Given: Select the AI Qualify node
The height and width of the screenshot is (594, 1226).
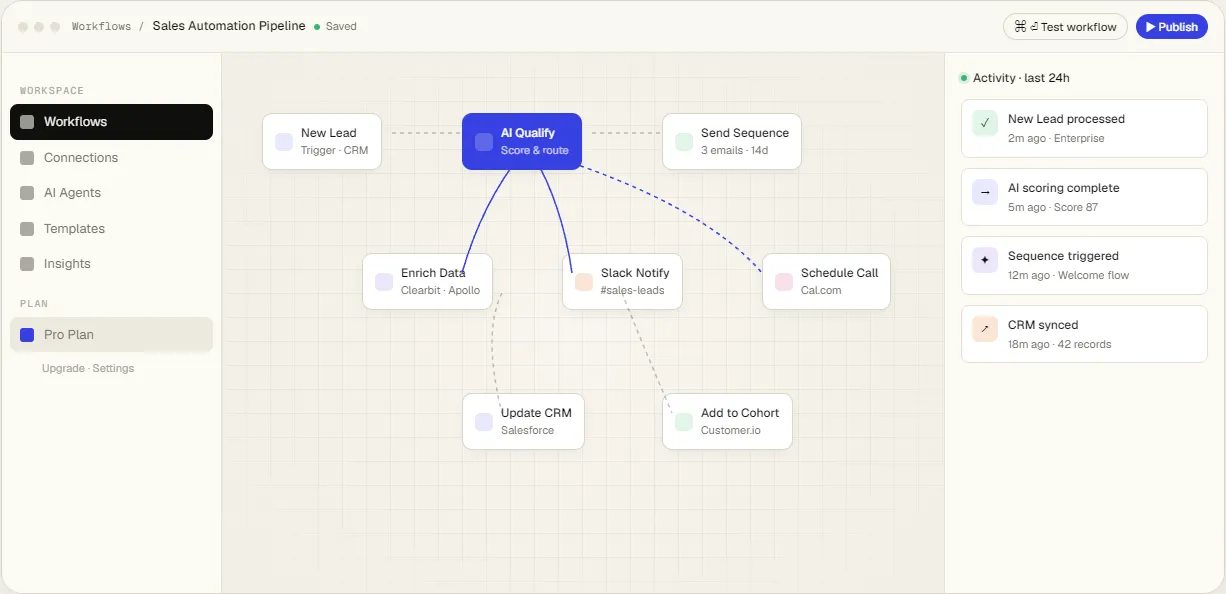Looking at the screenshot, I should 522,142.
